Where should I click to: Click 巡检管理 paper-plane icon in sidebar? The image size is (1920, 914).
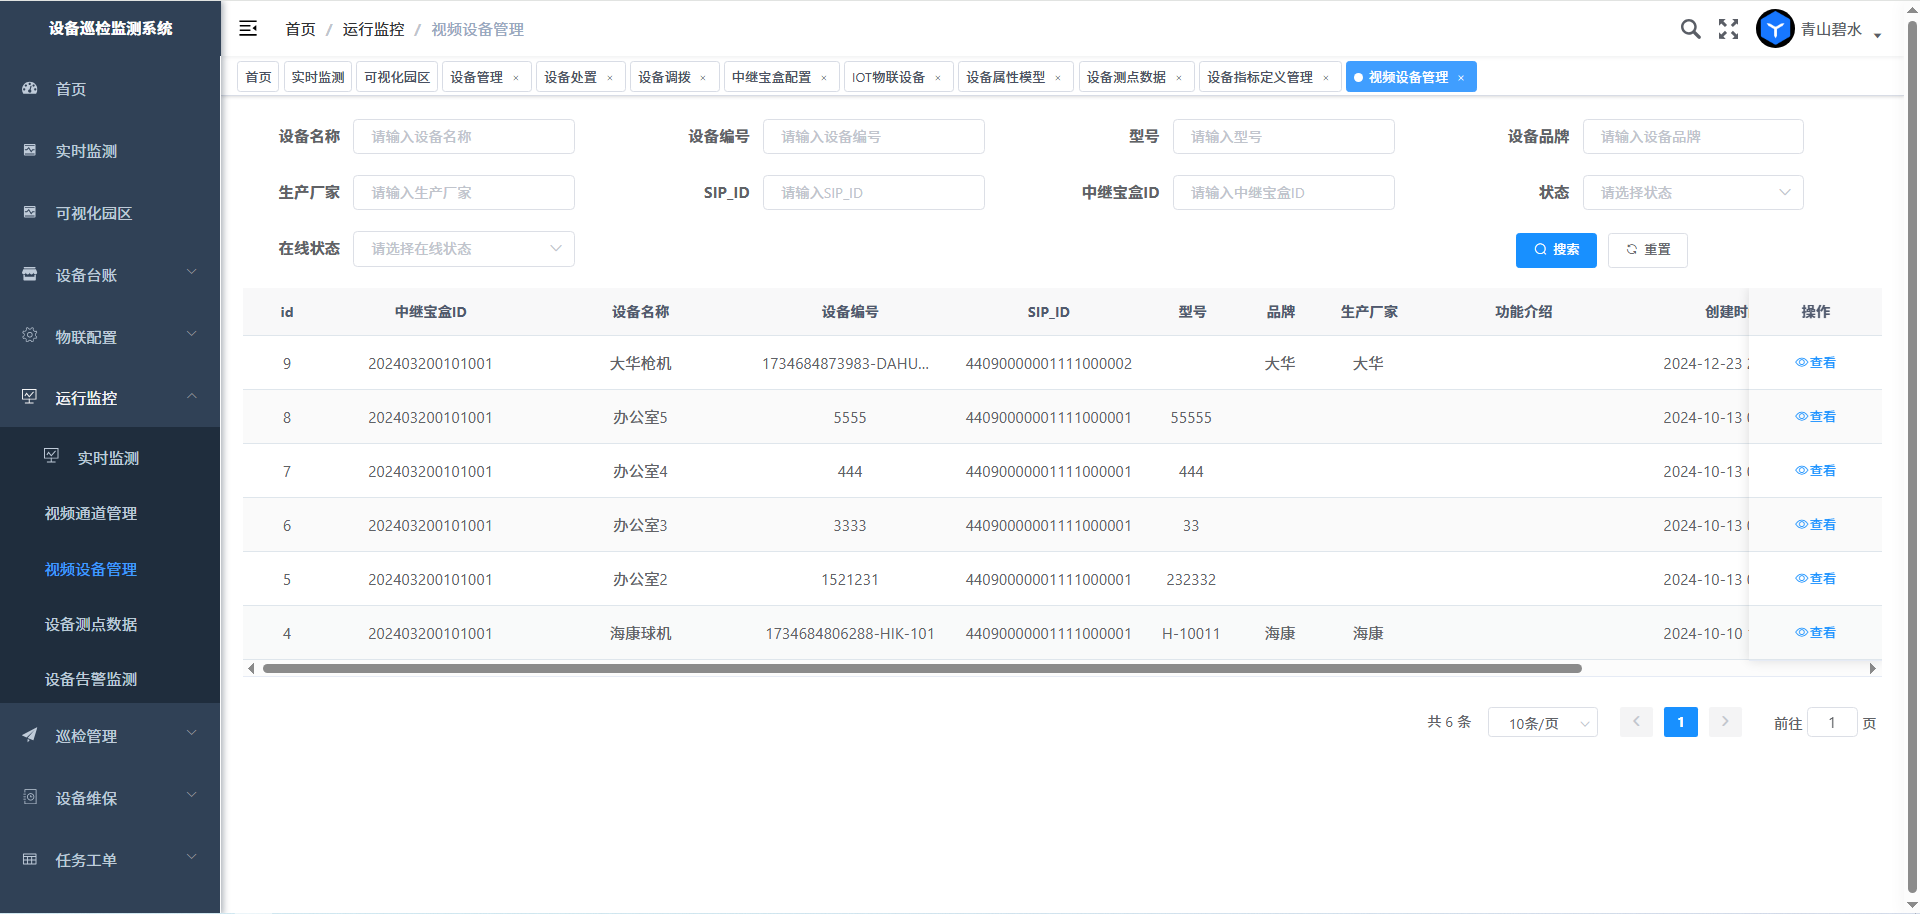click(30, 735)
